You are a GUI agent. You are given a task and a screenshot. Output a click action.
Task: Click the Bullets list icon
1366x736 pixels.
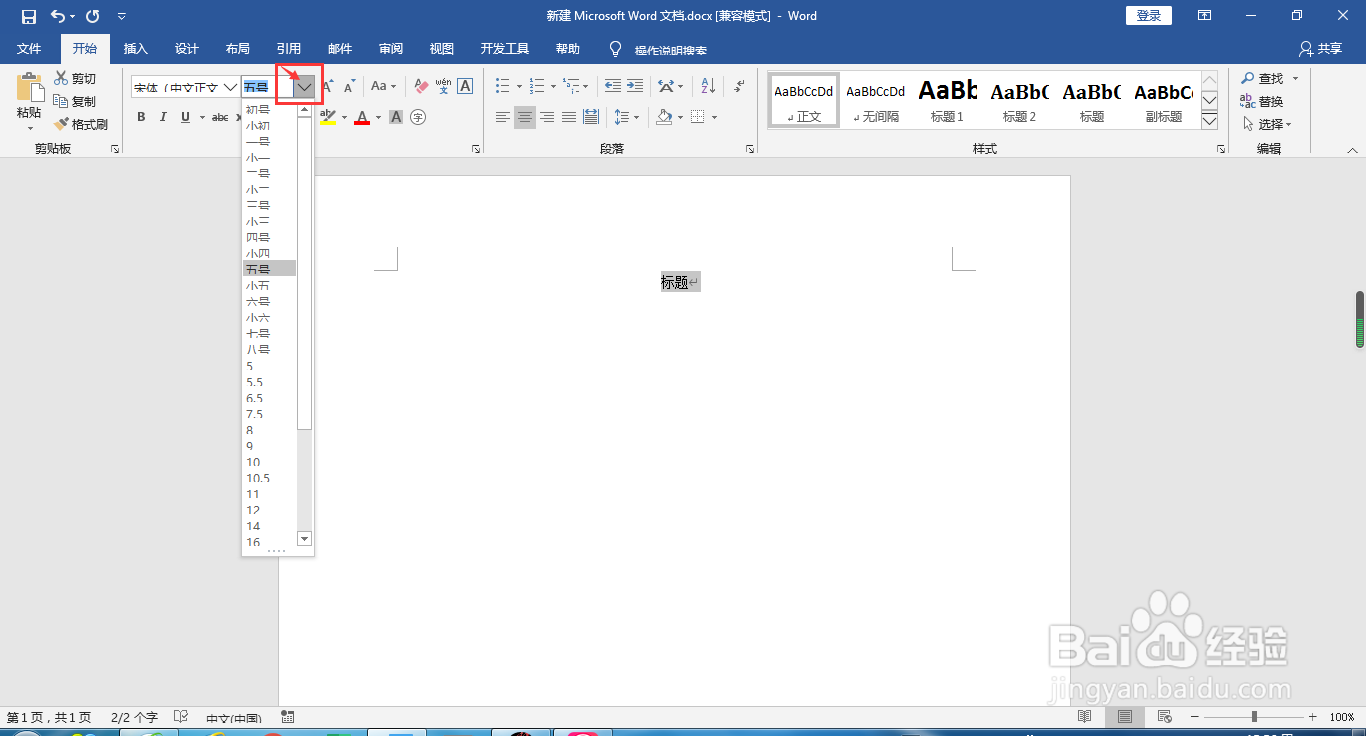click(x=503, y=86)
